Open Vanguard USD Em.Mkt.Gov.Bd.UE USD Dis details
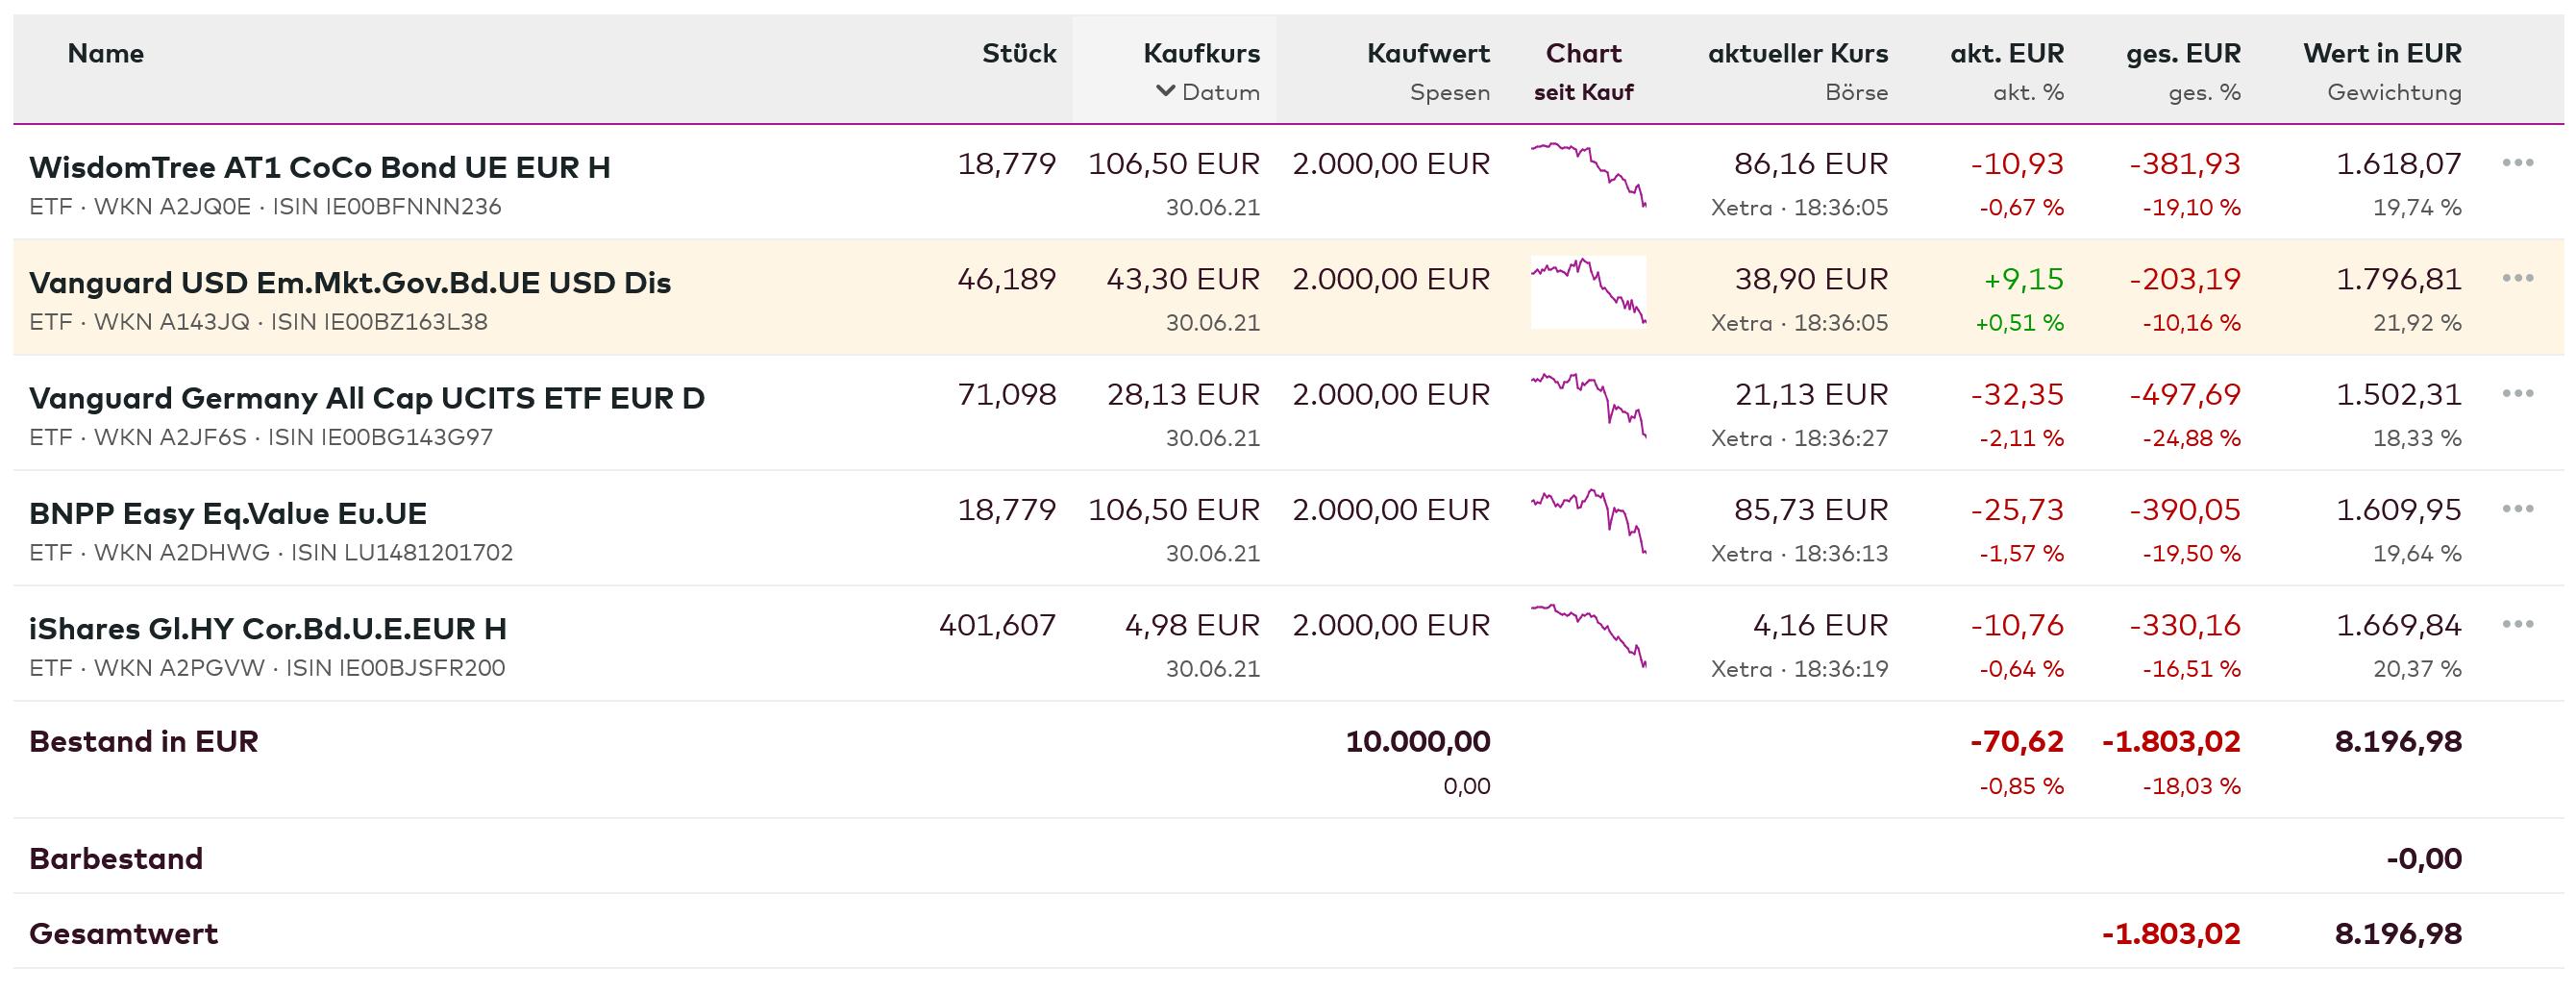Viewport: 2576px width, 994px height. (x=350, y=282)
